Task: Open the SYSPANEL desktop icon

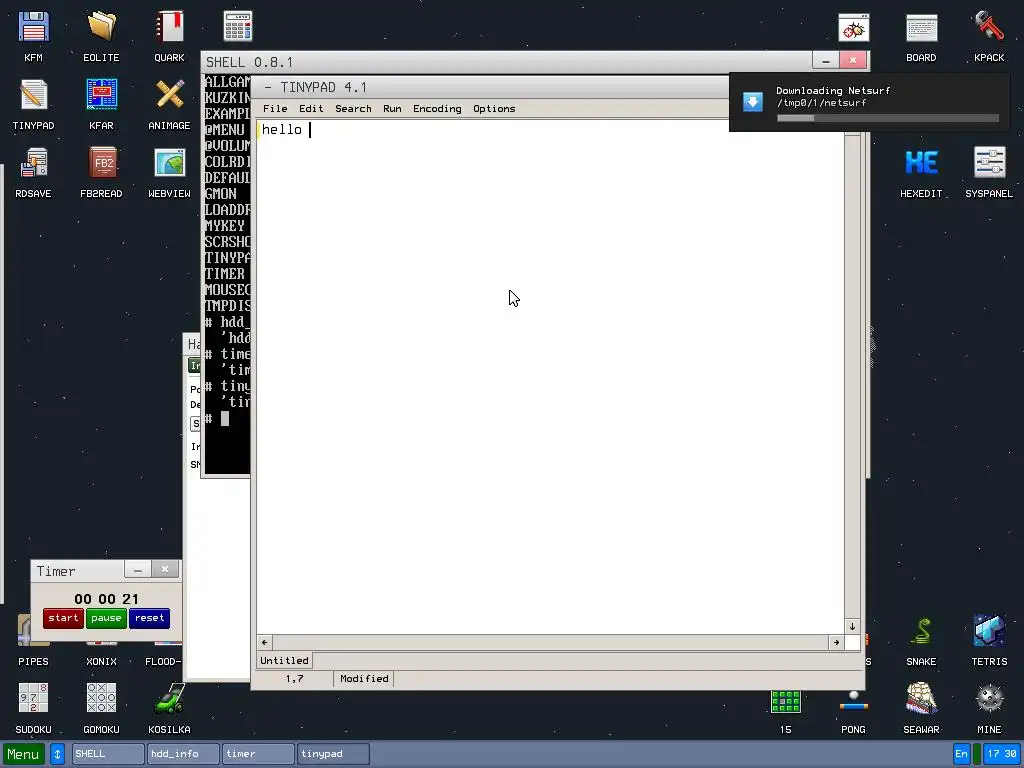Action: coord(989,171)
